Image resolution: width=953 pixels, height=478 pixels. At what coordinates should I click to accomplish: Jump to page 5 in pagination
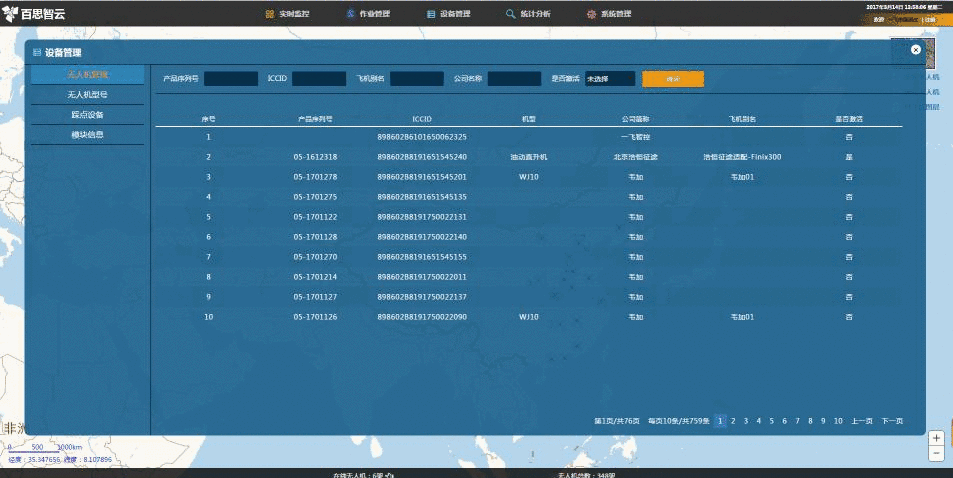pyautogui.click(x=772, y=421)
